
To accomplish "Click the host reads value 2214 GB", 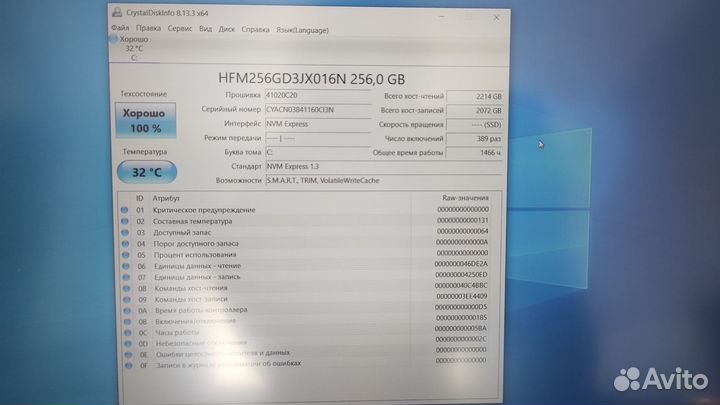I will [475, 96].
